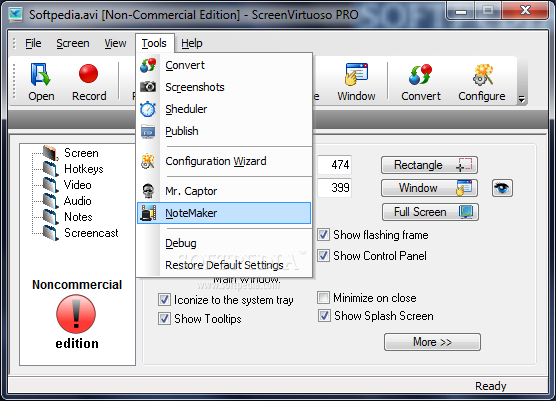Select Screencast in the settings tree

[91, 233]
